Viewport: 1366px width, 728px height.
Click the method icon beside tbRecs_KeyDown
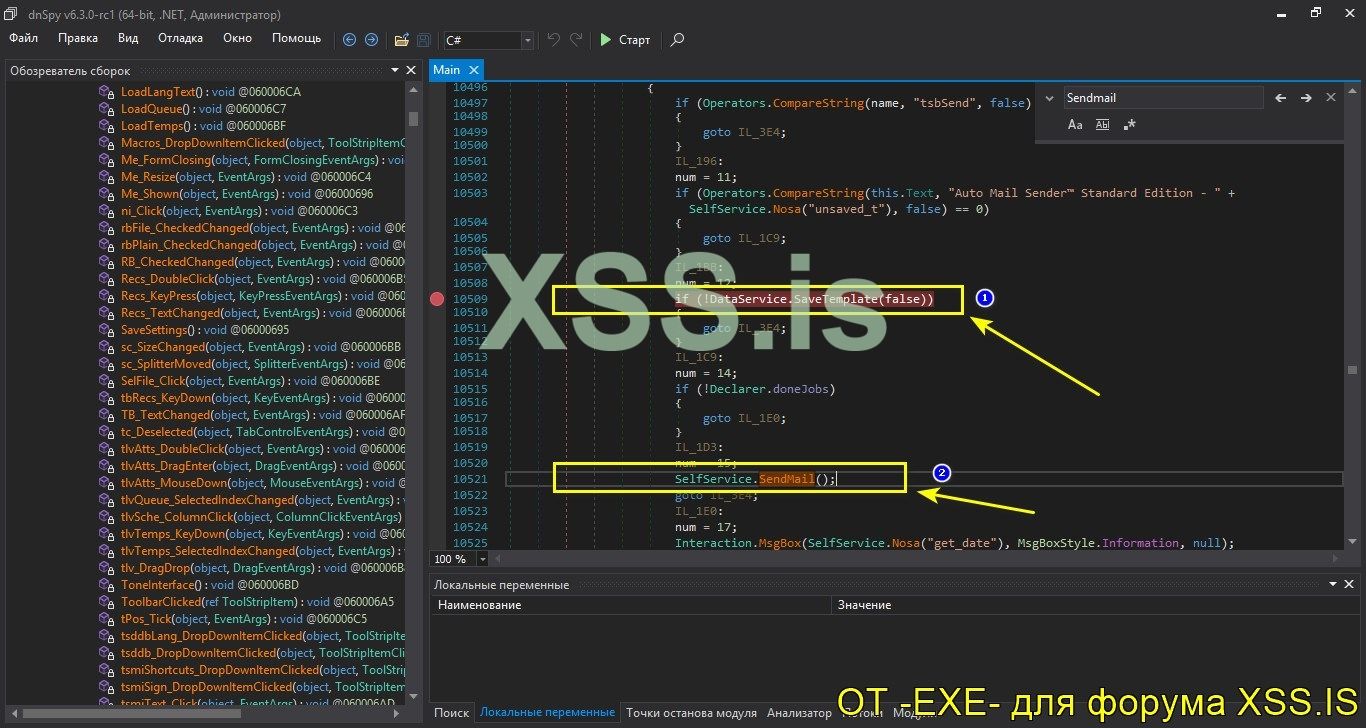click(107, 398)
